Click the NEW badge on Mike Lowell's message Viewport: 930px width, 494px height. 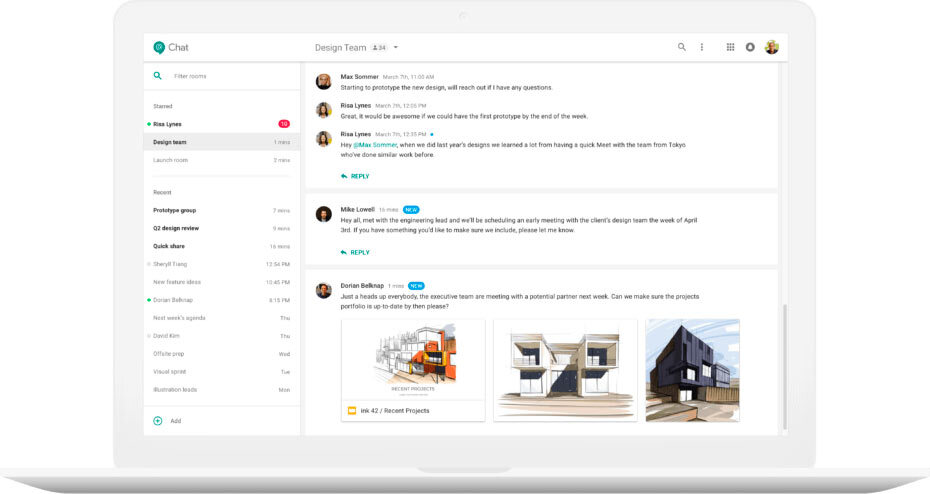click(x=411, y=209)
